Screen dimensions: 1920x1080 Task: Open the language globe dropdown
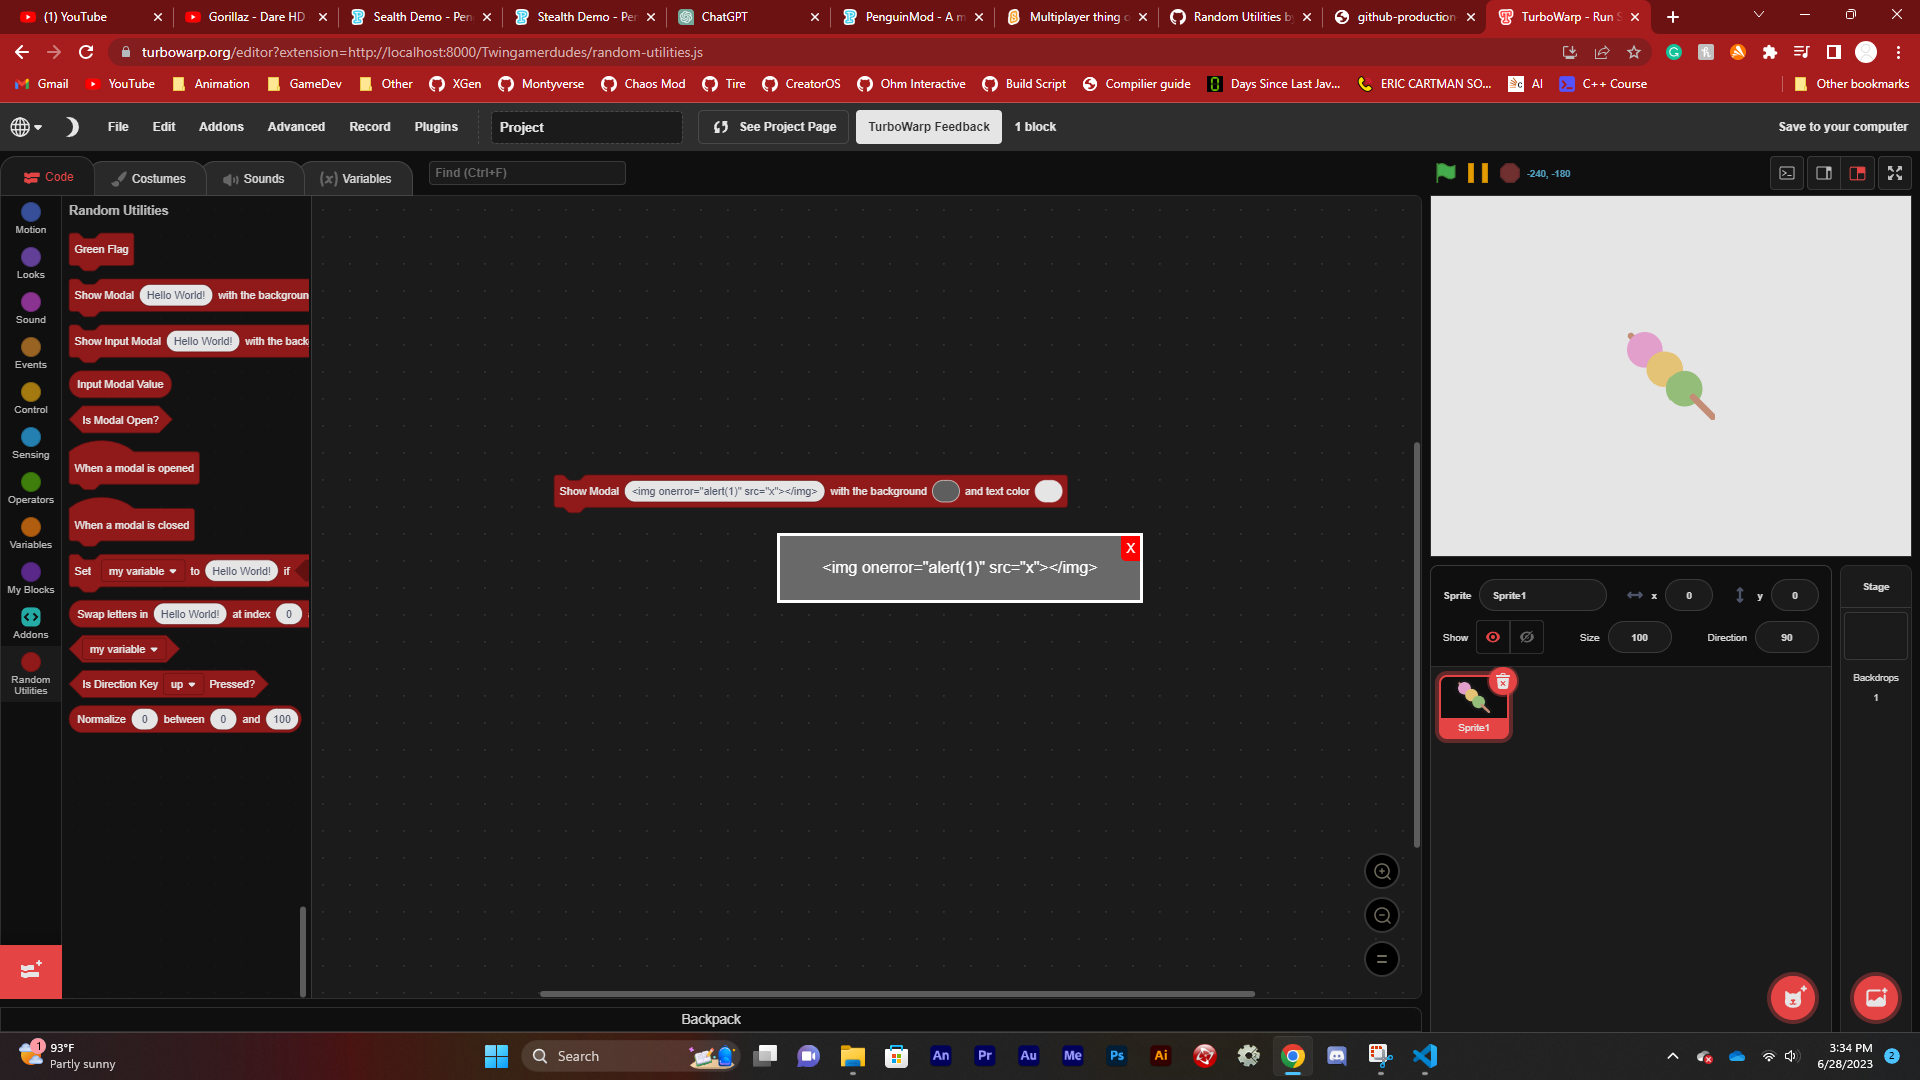point(26,127)
